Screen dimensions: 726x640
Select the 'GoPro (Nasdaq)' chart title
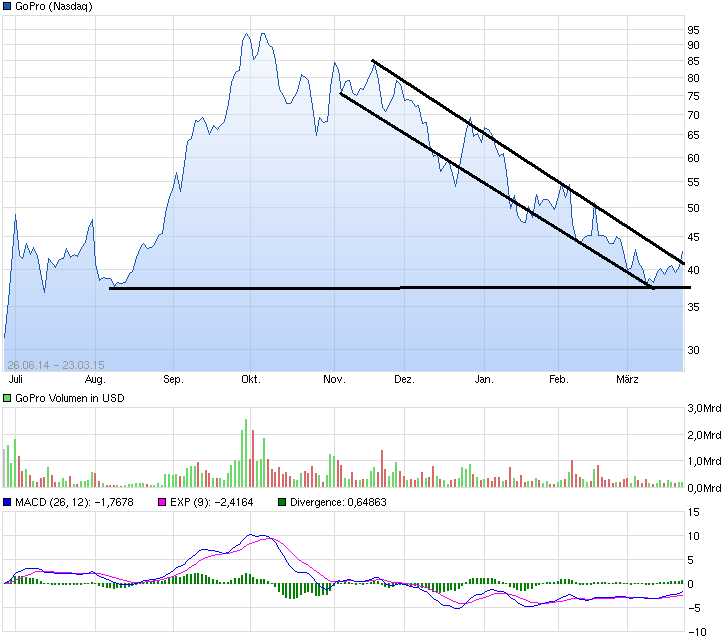[56, 7]
